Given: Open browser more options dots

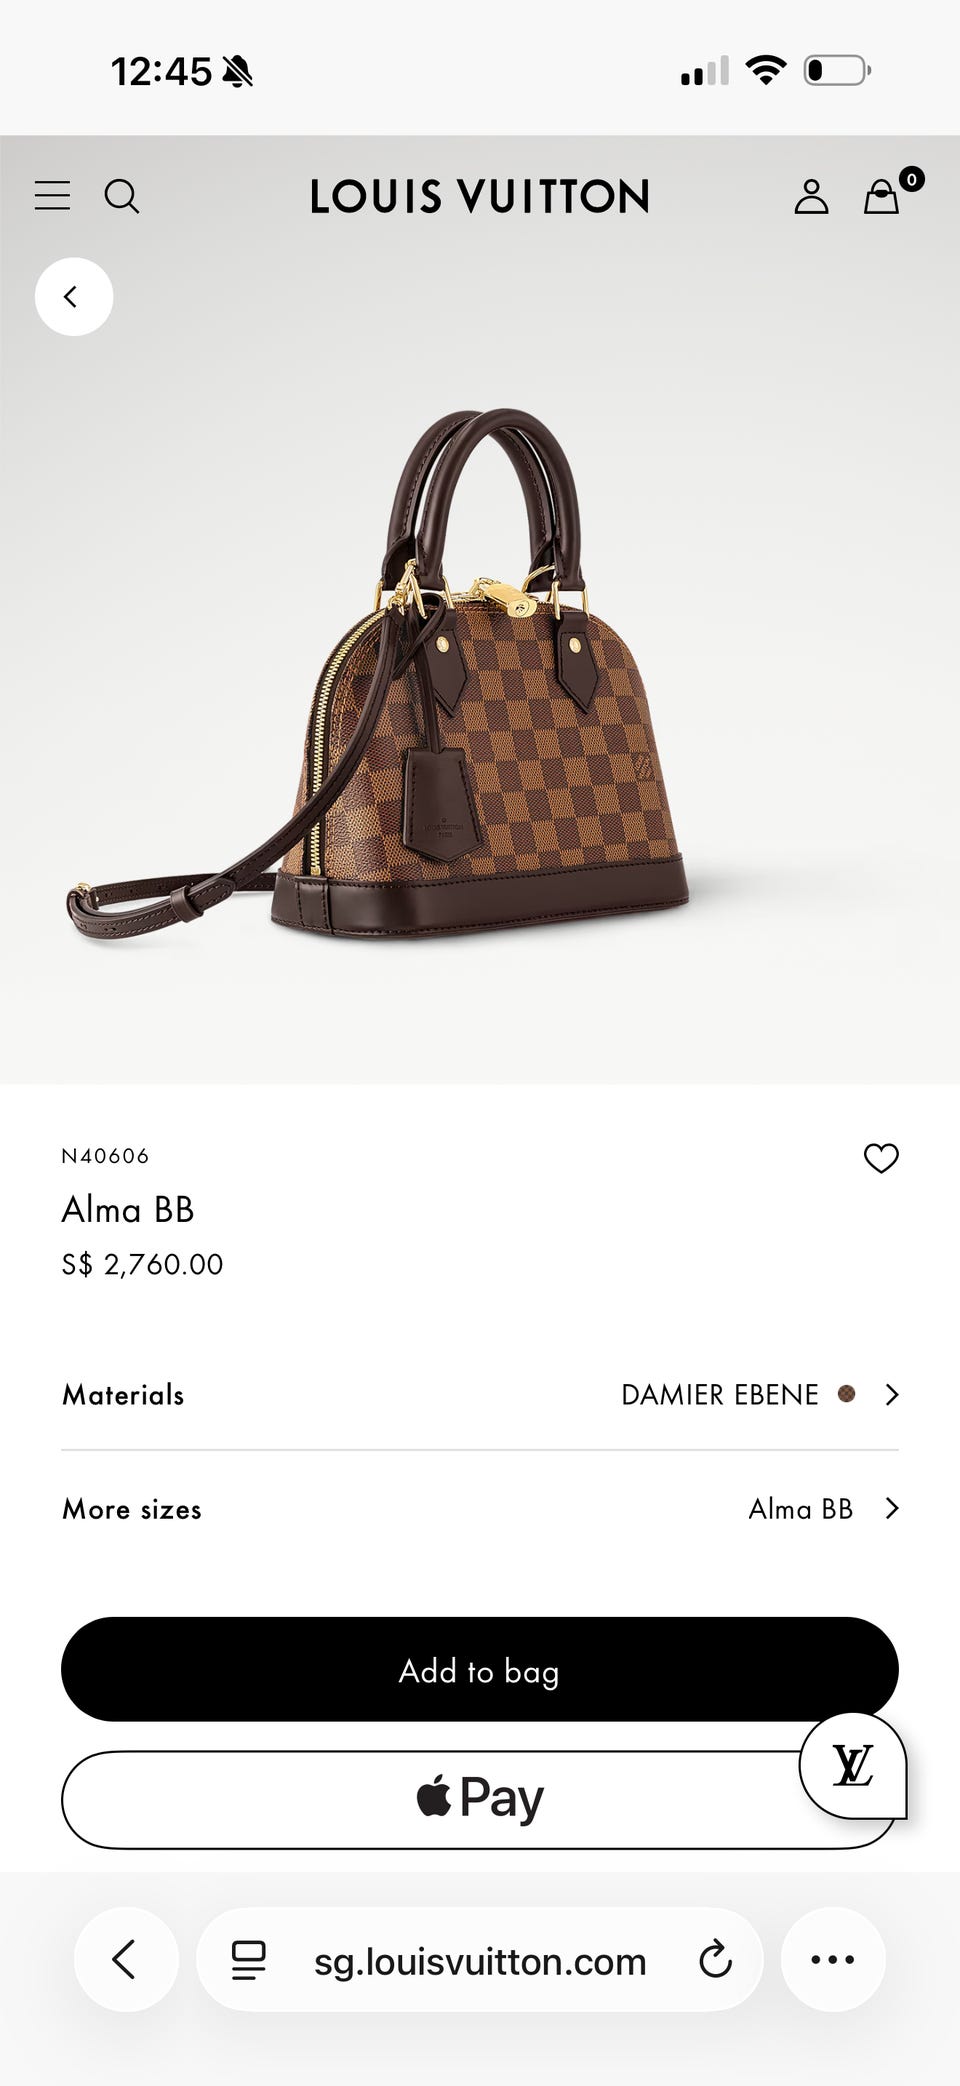Looking at the screenshot, I should 833,1959.
